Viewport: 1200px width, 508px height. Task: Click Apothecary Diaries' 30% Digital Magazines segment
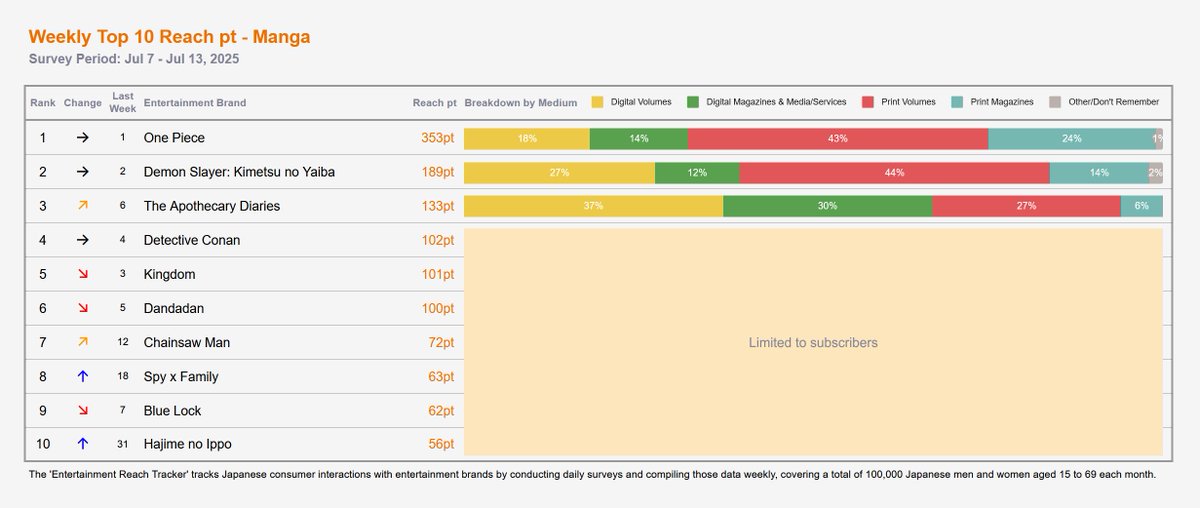[x=828, y=206]
